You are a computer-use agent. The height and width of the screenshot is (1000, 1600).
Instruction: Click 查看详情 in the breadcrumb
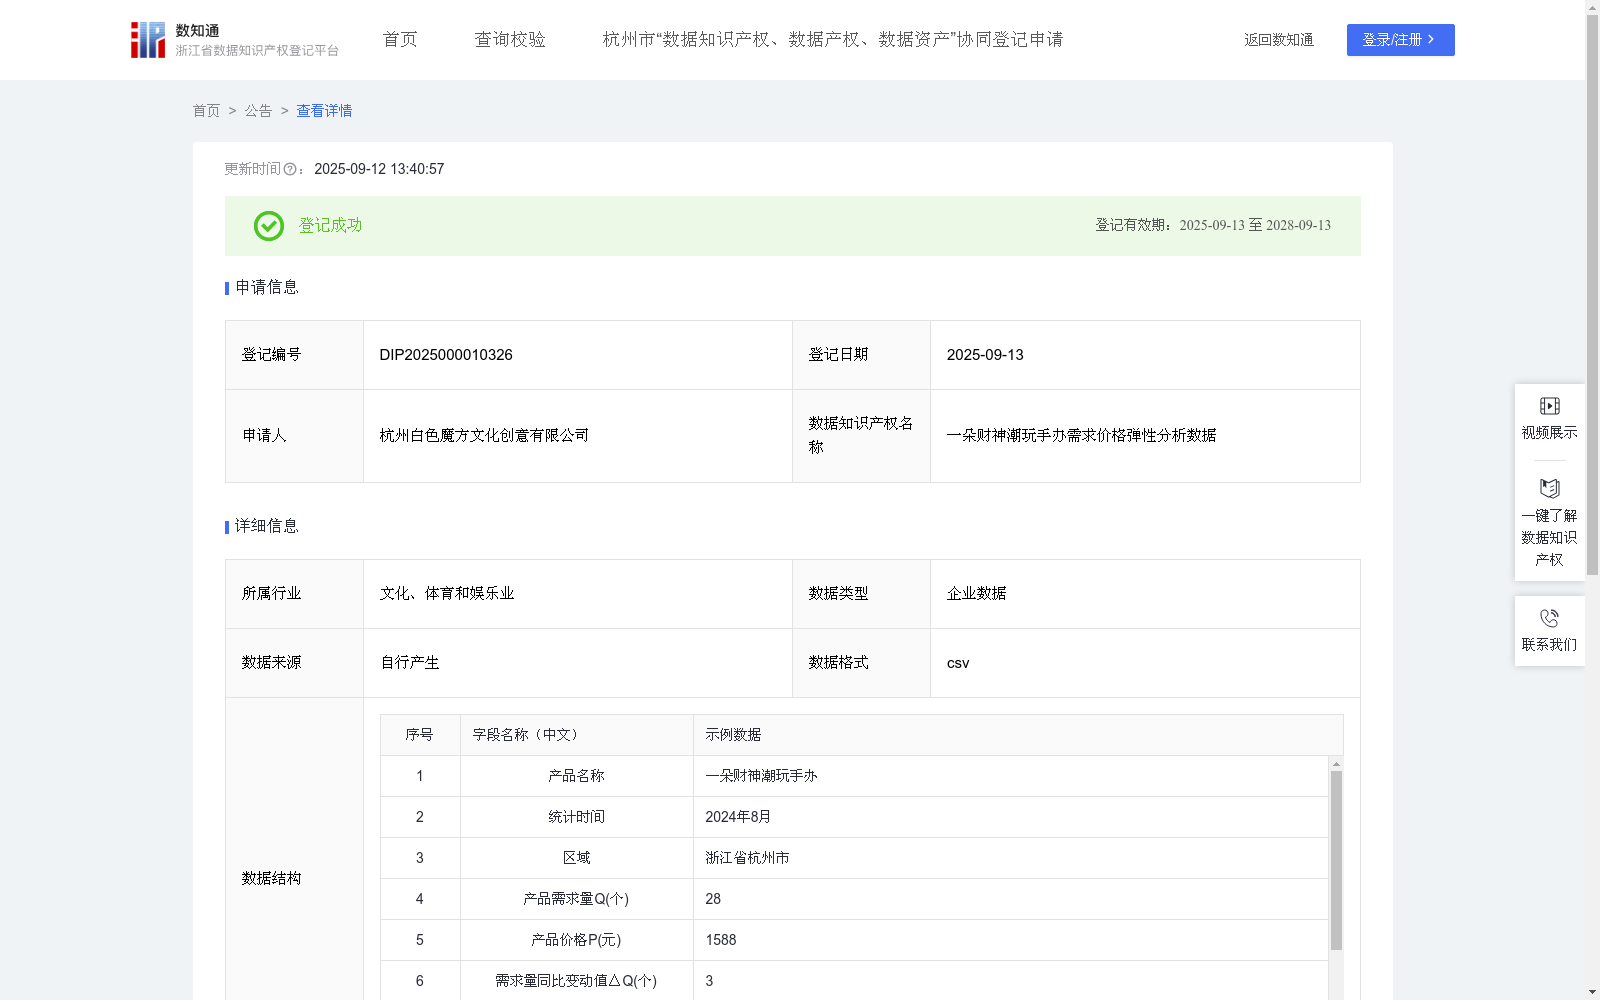click(x=324, y=111)
